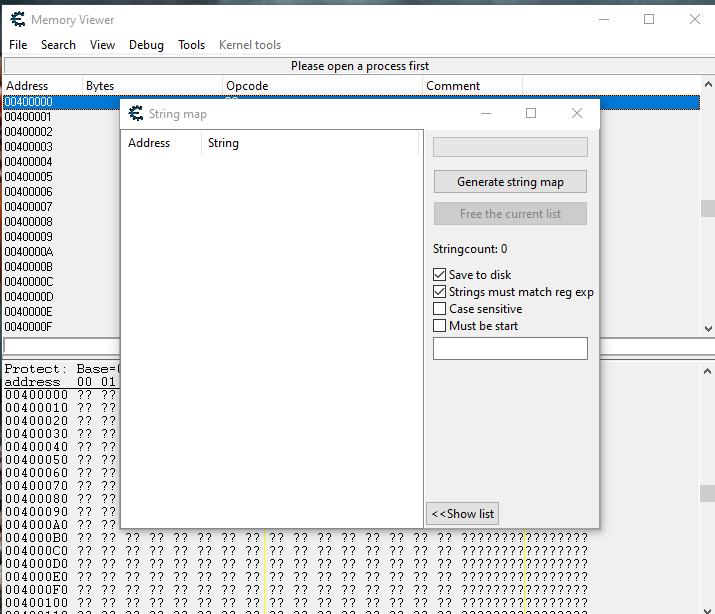
Task: Maximize the Memory Viewer window
Action: (649, 19)
